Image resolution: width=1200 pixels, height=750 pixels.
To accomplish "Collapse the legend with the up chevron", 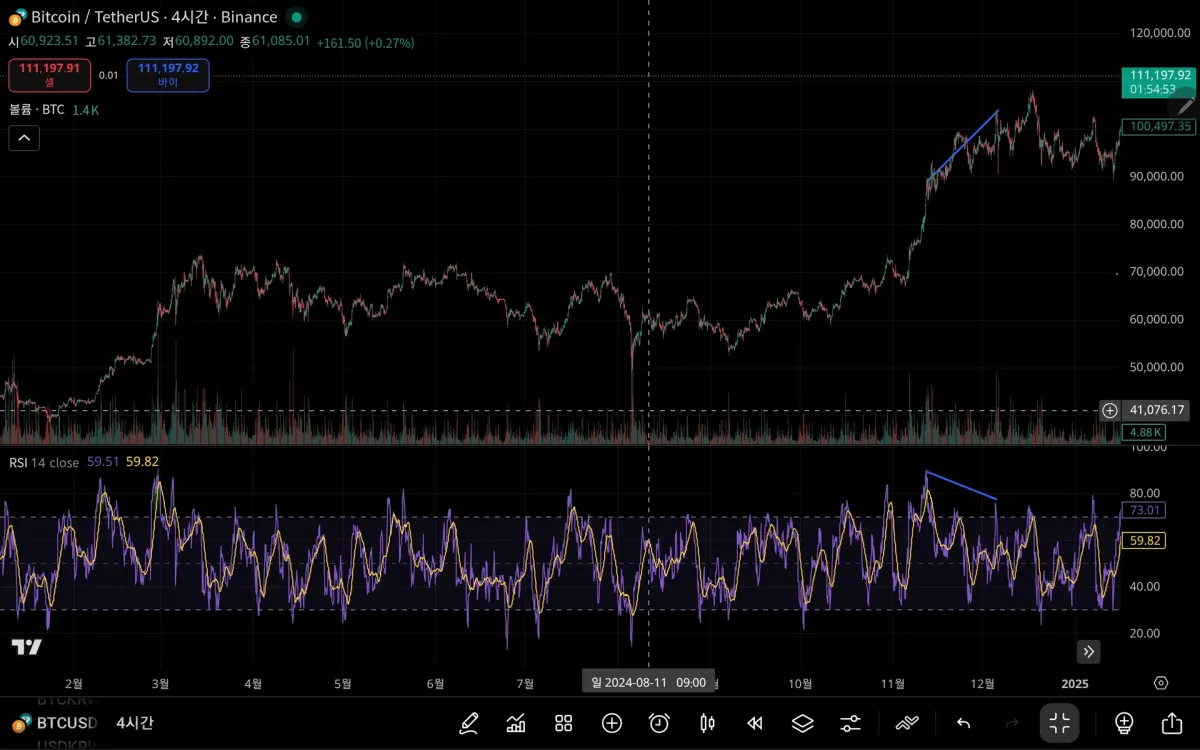I will click(x=24, y=137).
